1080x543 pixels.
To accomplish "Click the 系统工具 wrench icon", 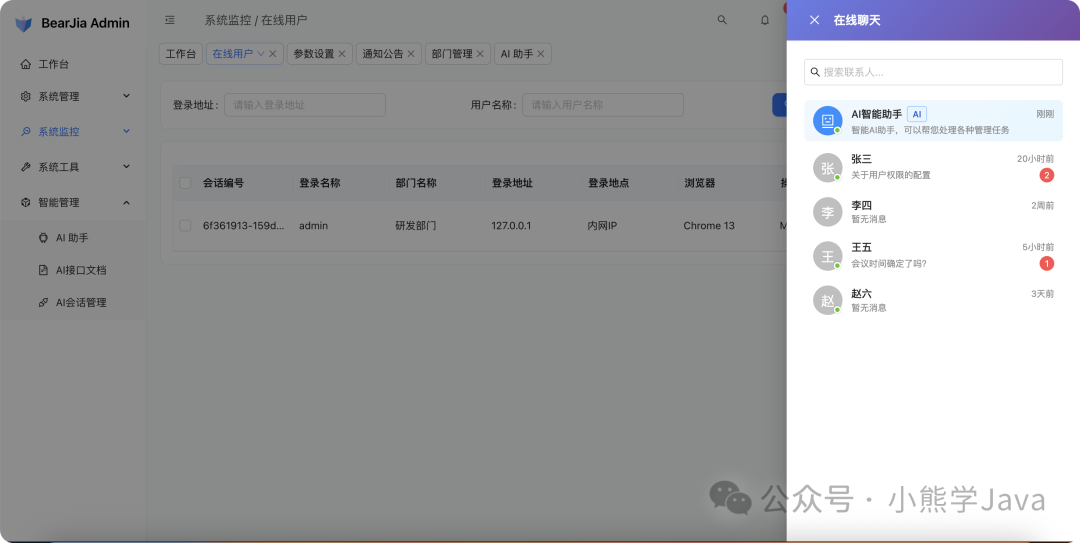I will (x=25, y=167).
